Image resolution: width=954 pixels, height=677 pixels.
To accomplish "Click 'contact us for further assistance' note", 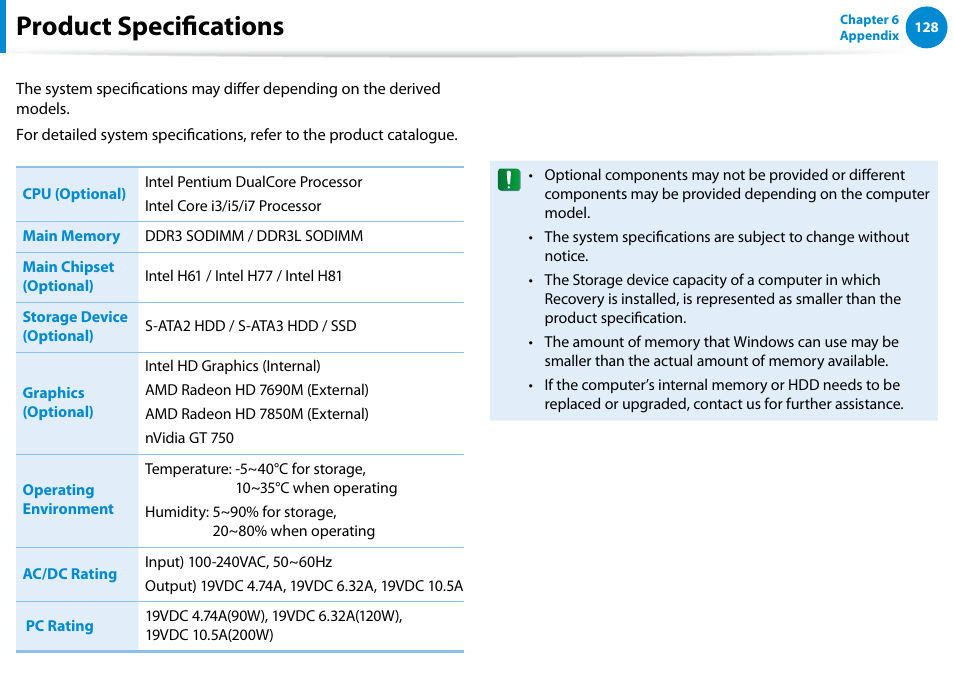I will [x=724, y=395].
